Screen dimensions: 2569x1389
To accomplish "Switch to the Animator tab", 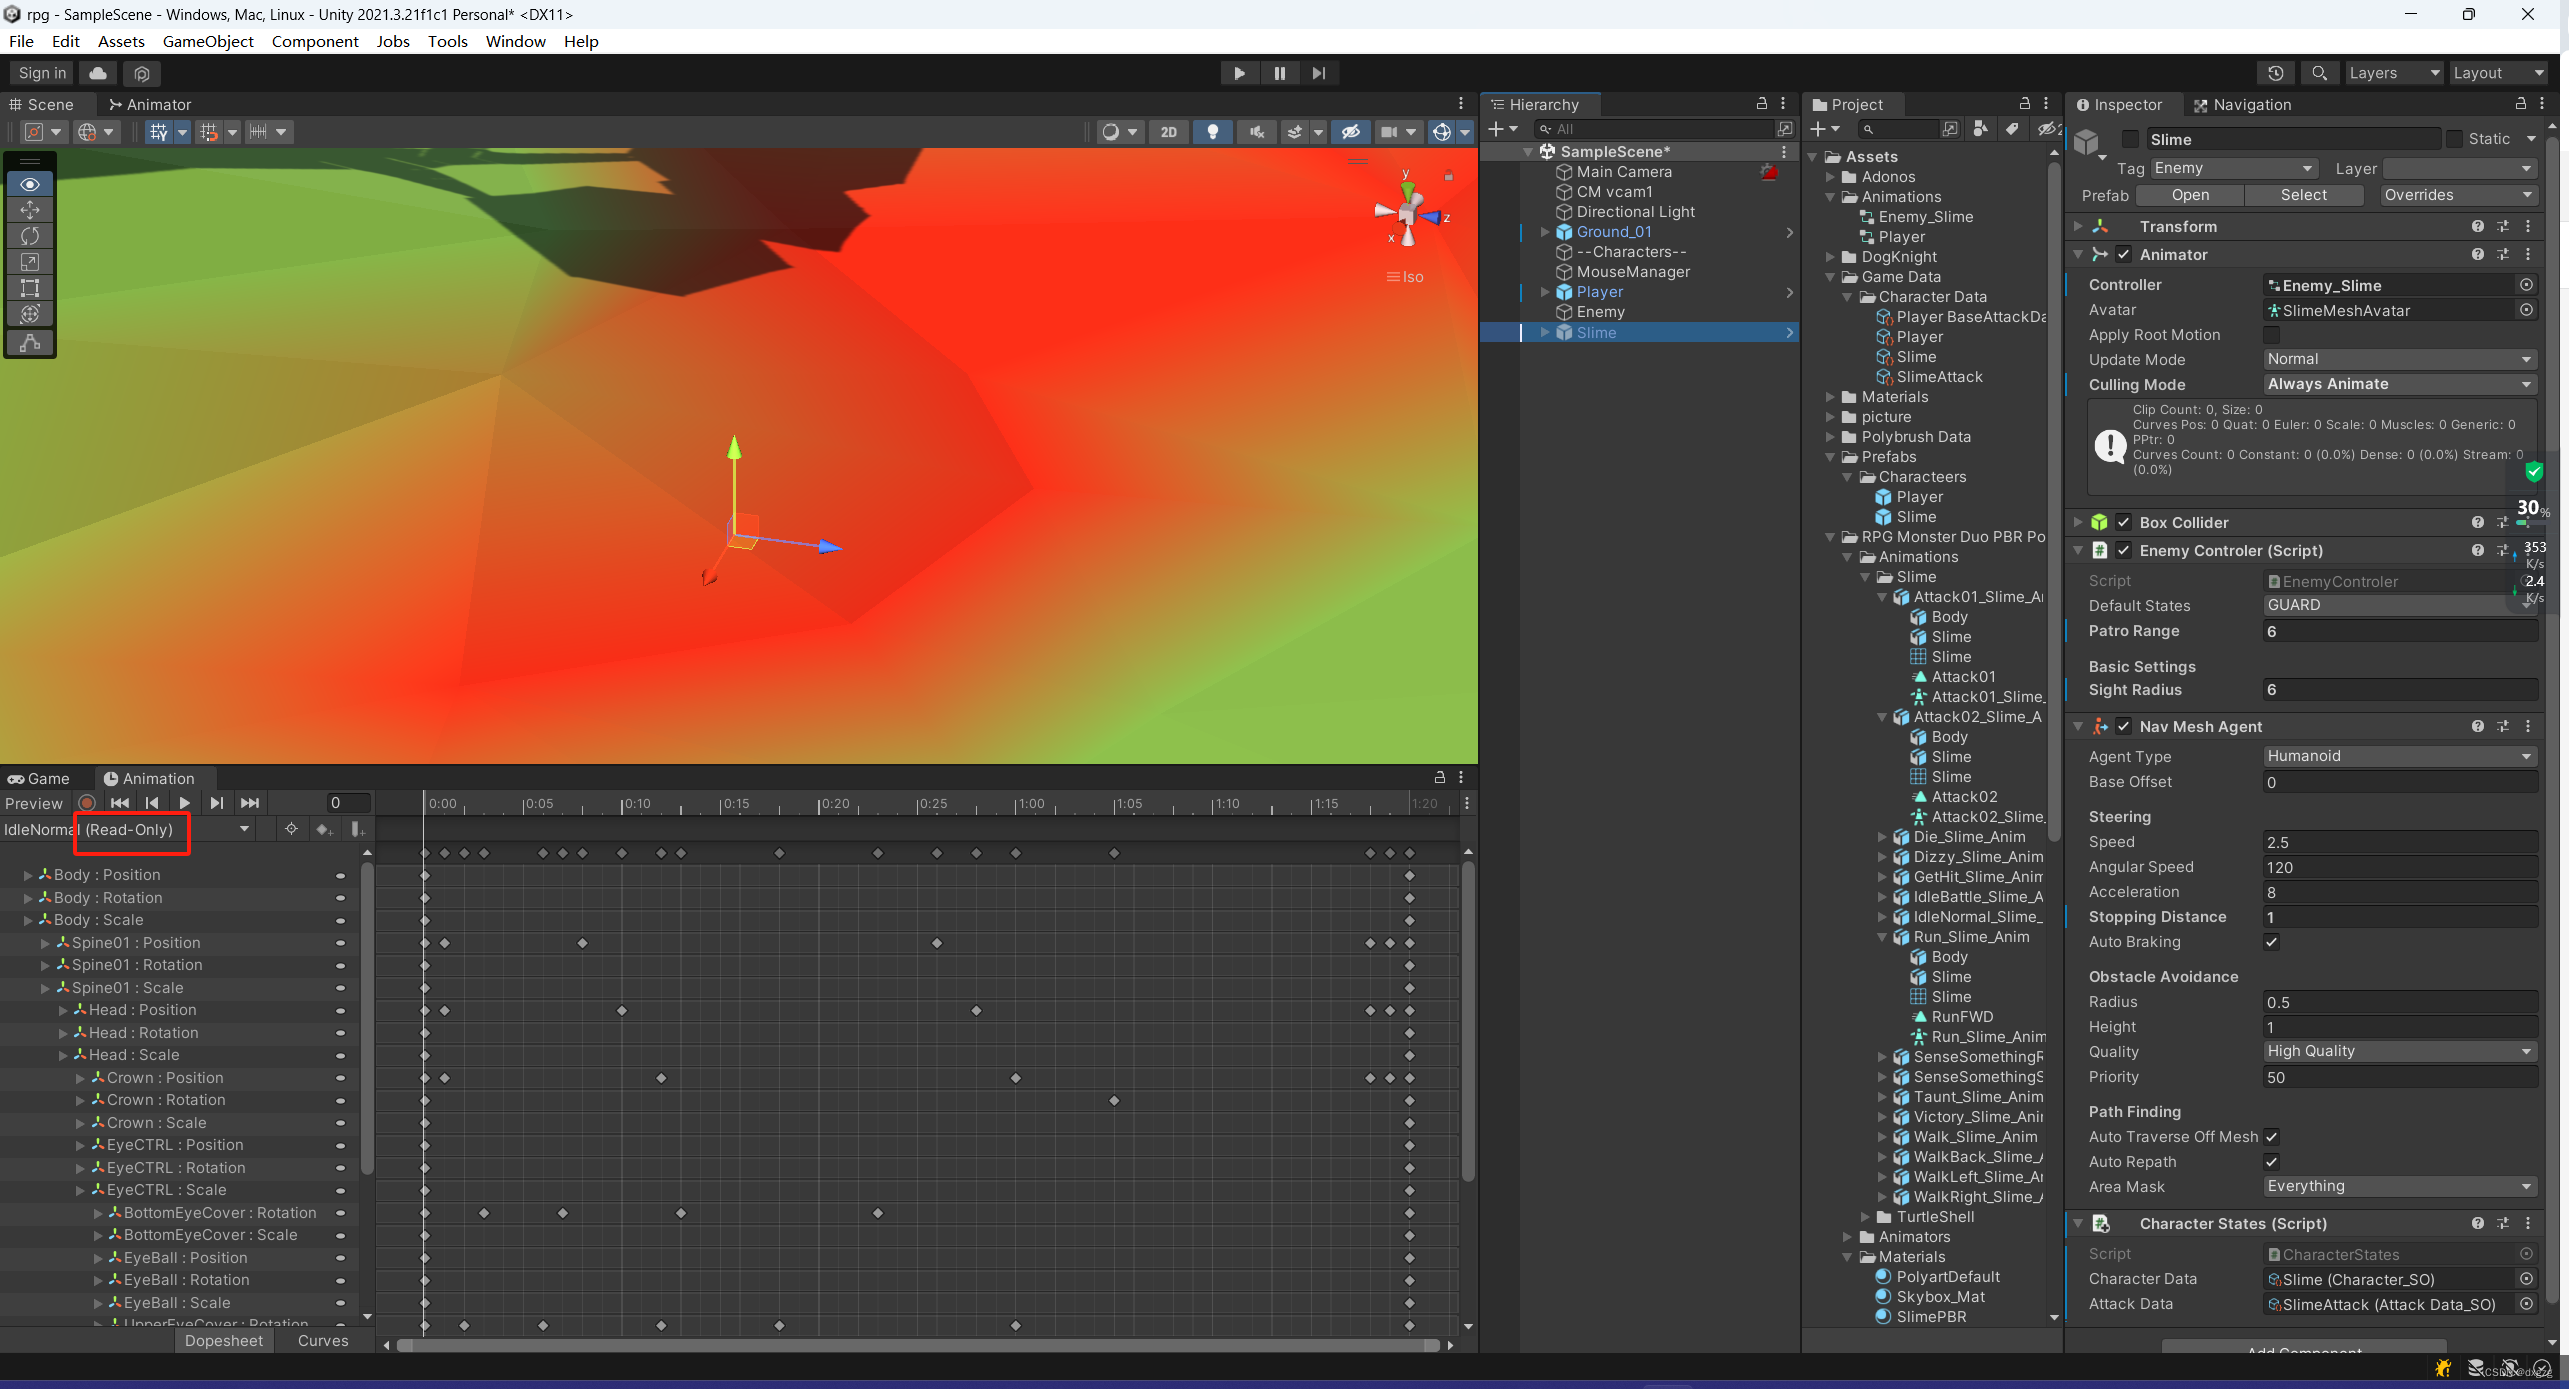I will 149,104.
